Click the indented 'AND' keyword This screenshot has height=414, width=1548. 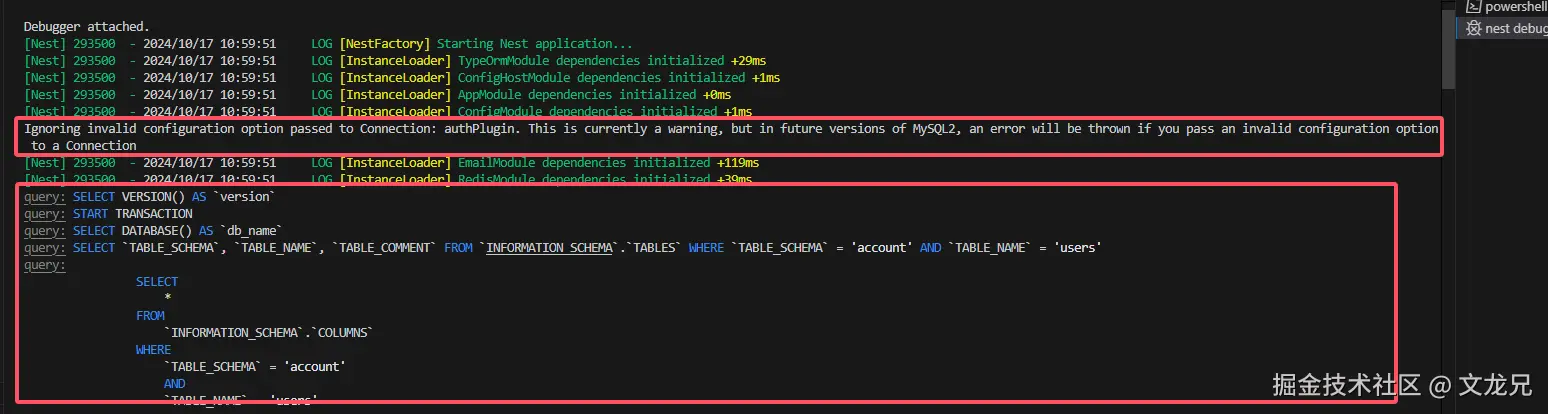click(174, 384)
